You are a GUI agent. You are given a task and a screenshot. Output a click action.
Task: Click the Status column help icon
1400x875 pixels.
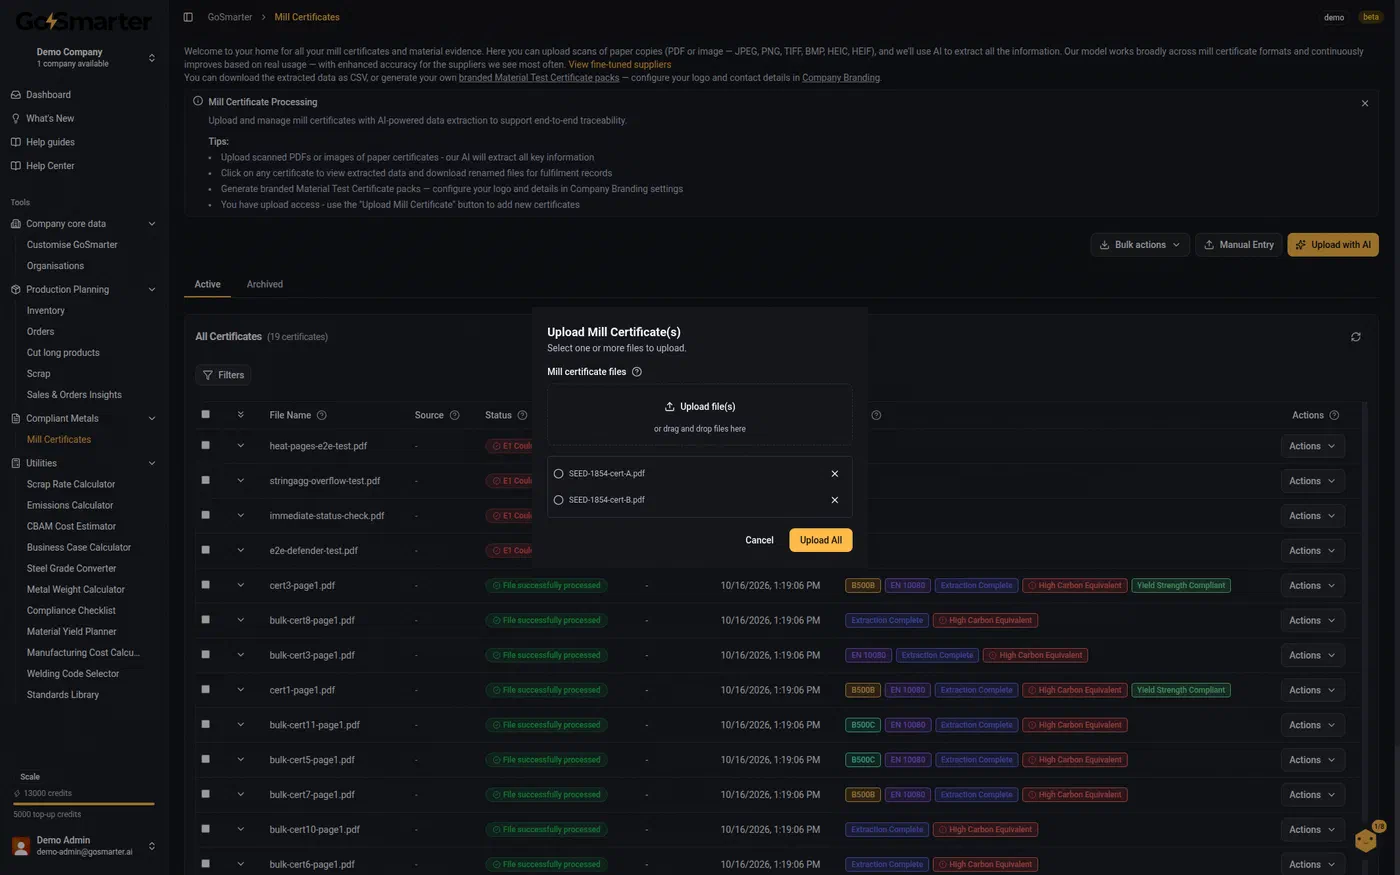pyautogui.click(x=522, y=415)
